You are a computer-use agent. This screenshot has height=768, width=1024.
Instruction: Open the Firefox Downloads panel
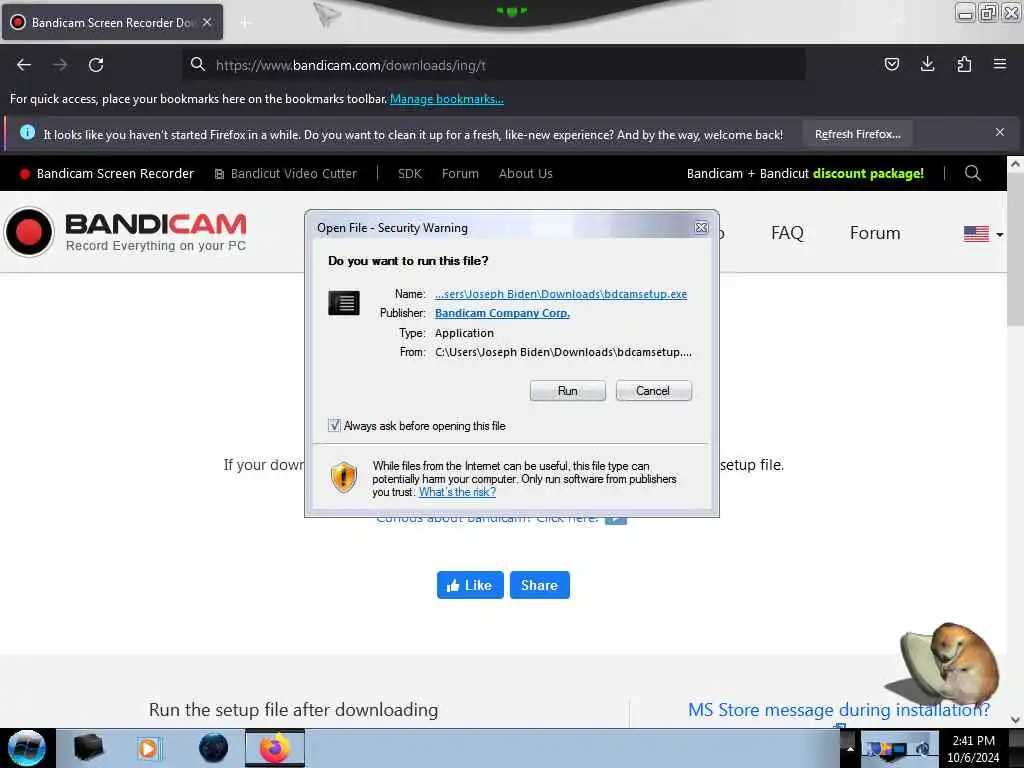(927, 64)
